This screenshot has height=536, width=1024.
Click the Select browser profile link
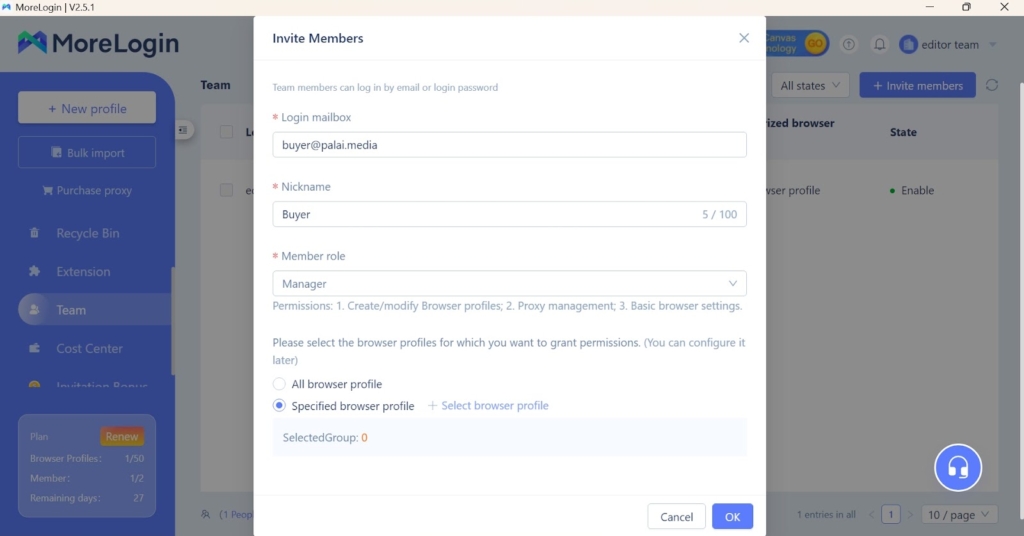488,406
